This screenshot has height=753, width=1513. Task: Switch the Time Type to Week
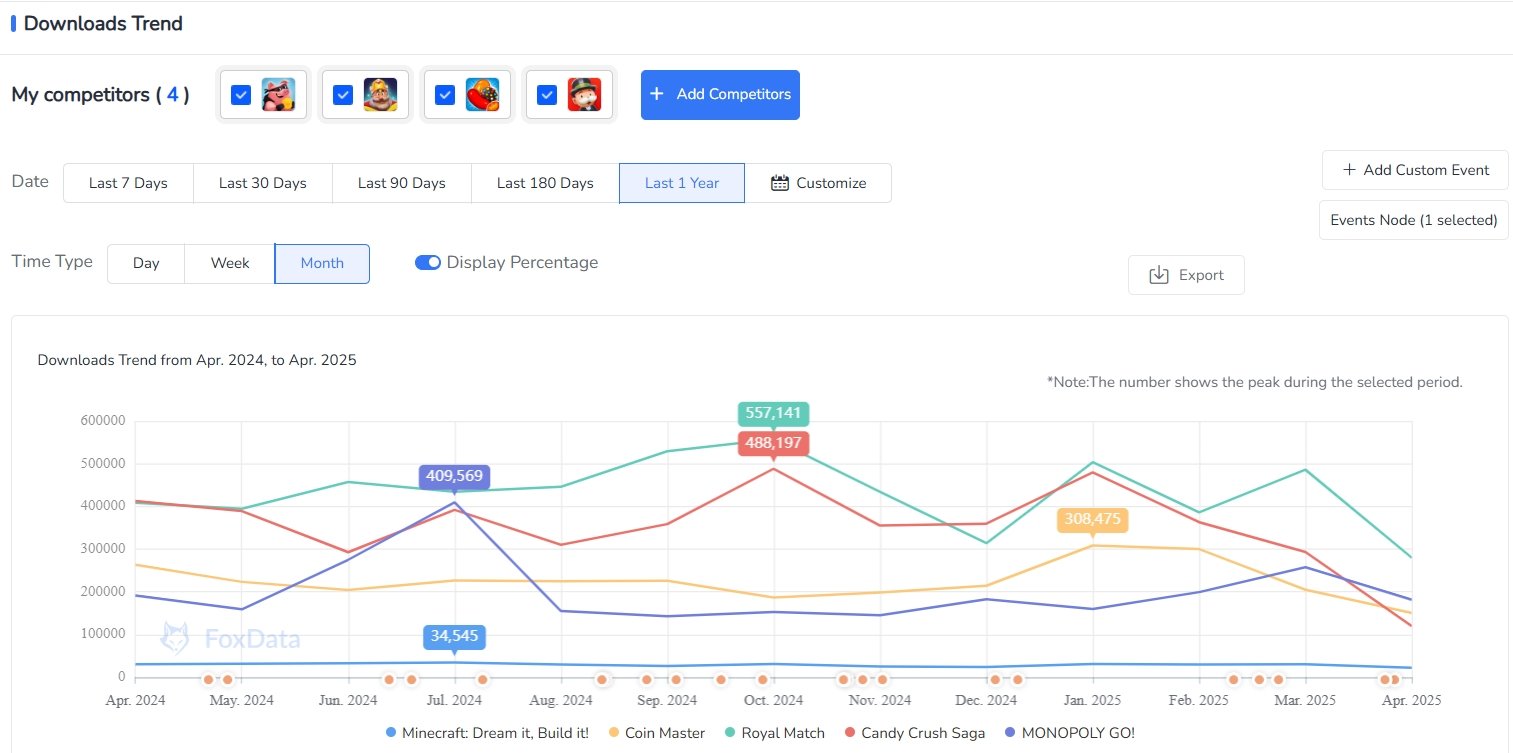[229, 263]
